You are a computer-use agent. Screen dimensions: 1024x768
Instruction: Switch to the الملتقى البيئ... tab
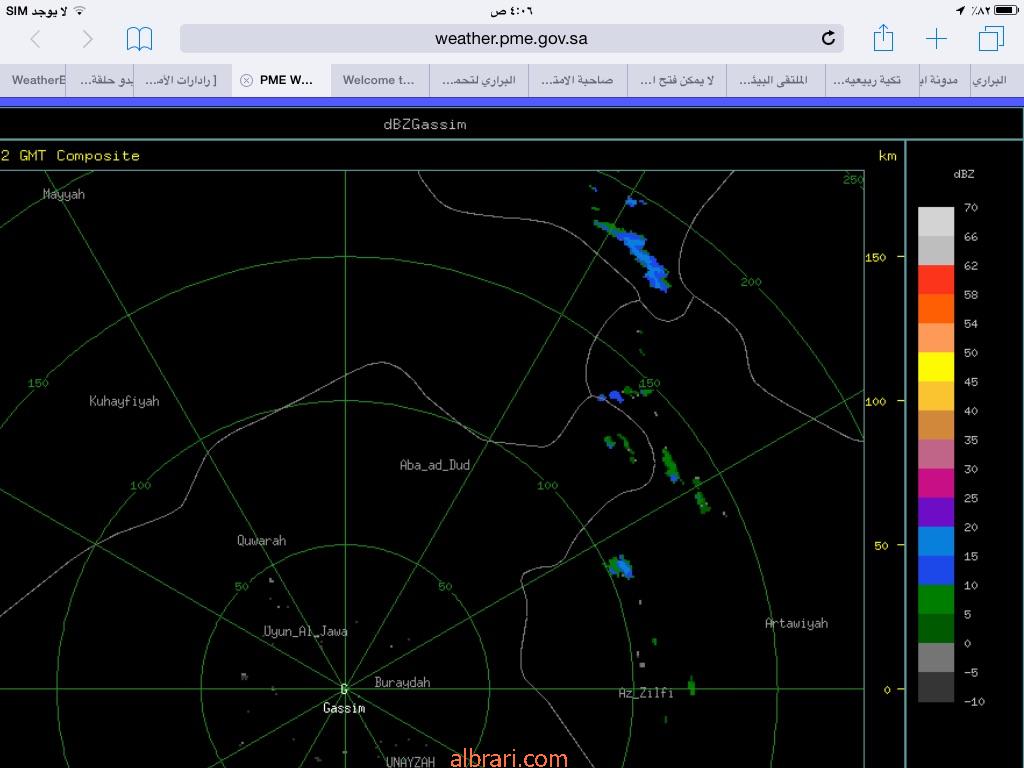tap(776, 80)
